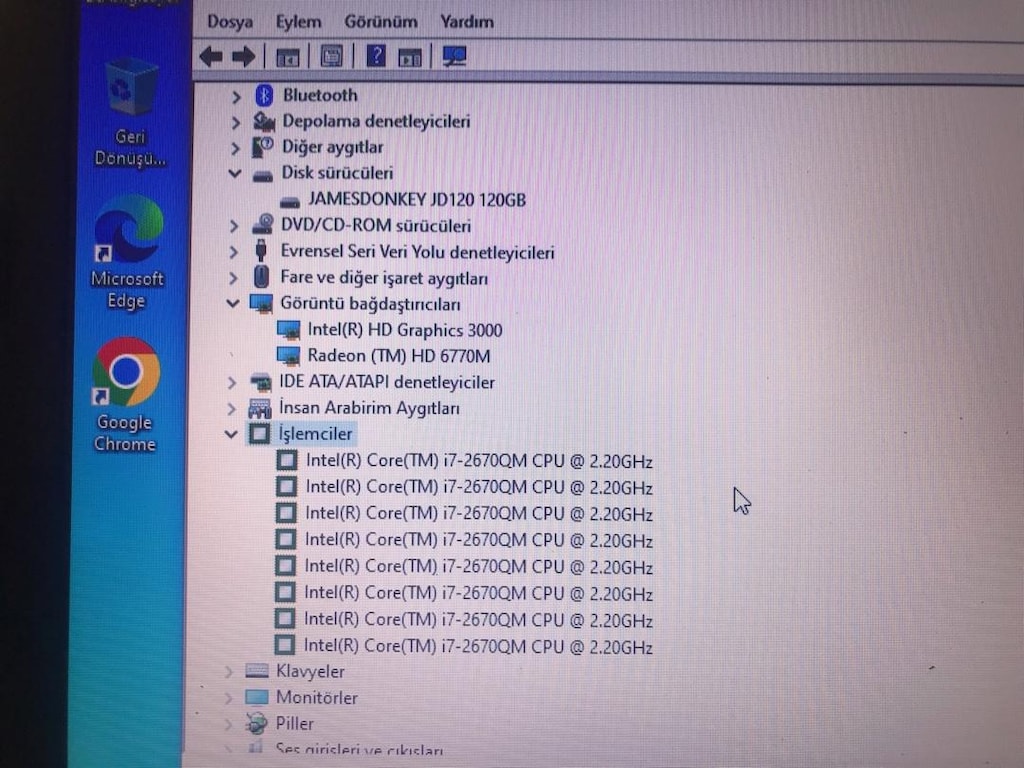Expand İnsan Arabirim Aygıtları node
This screenshot has height=768, width=1024.
(232, 409)
